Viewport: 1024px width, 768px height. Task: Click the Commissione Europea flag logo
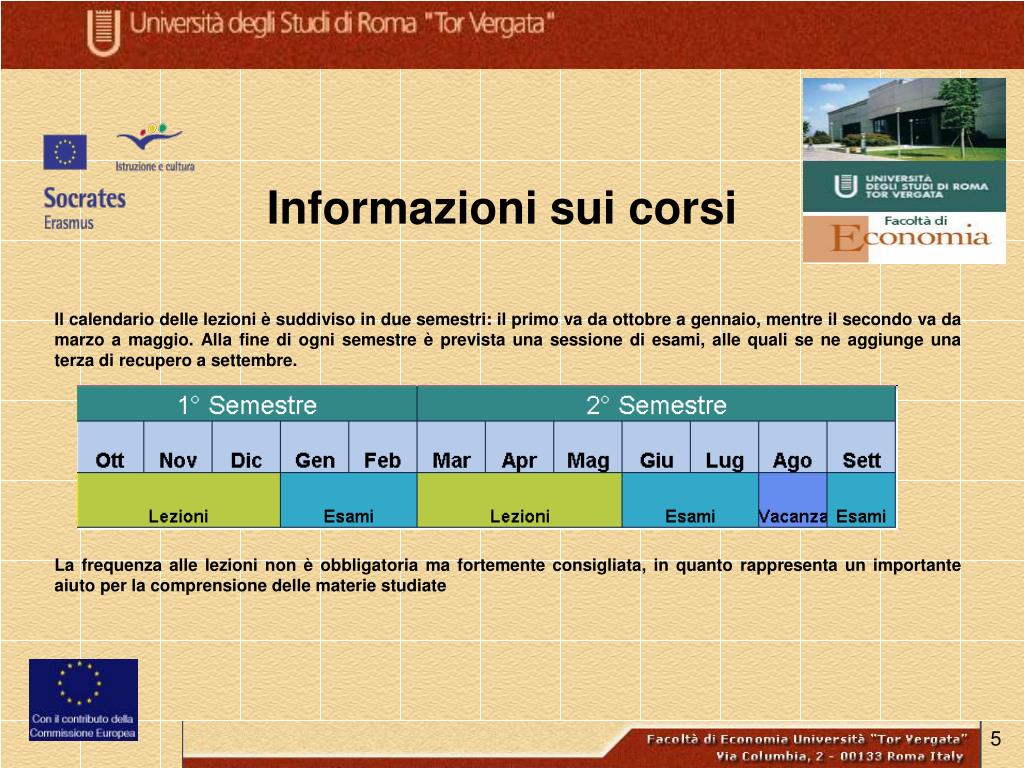click(83, 699)
